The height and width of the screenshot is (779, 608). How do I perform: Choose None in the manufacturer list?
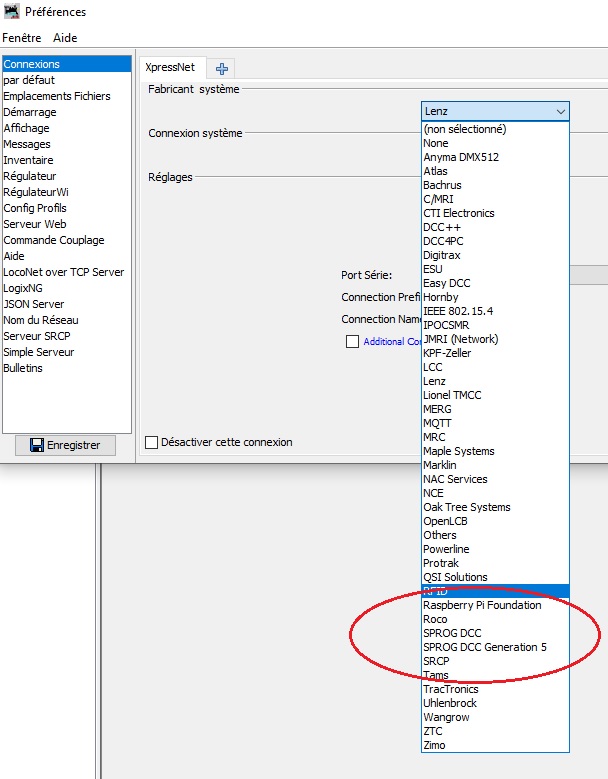pyautogui.click(x=495, y=143)
